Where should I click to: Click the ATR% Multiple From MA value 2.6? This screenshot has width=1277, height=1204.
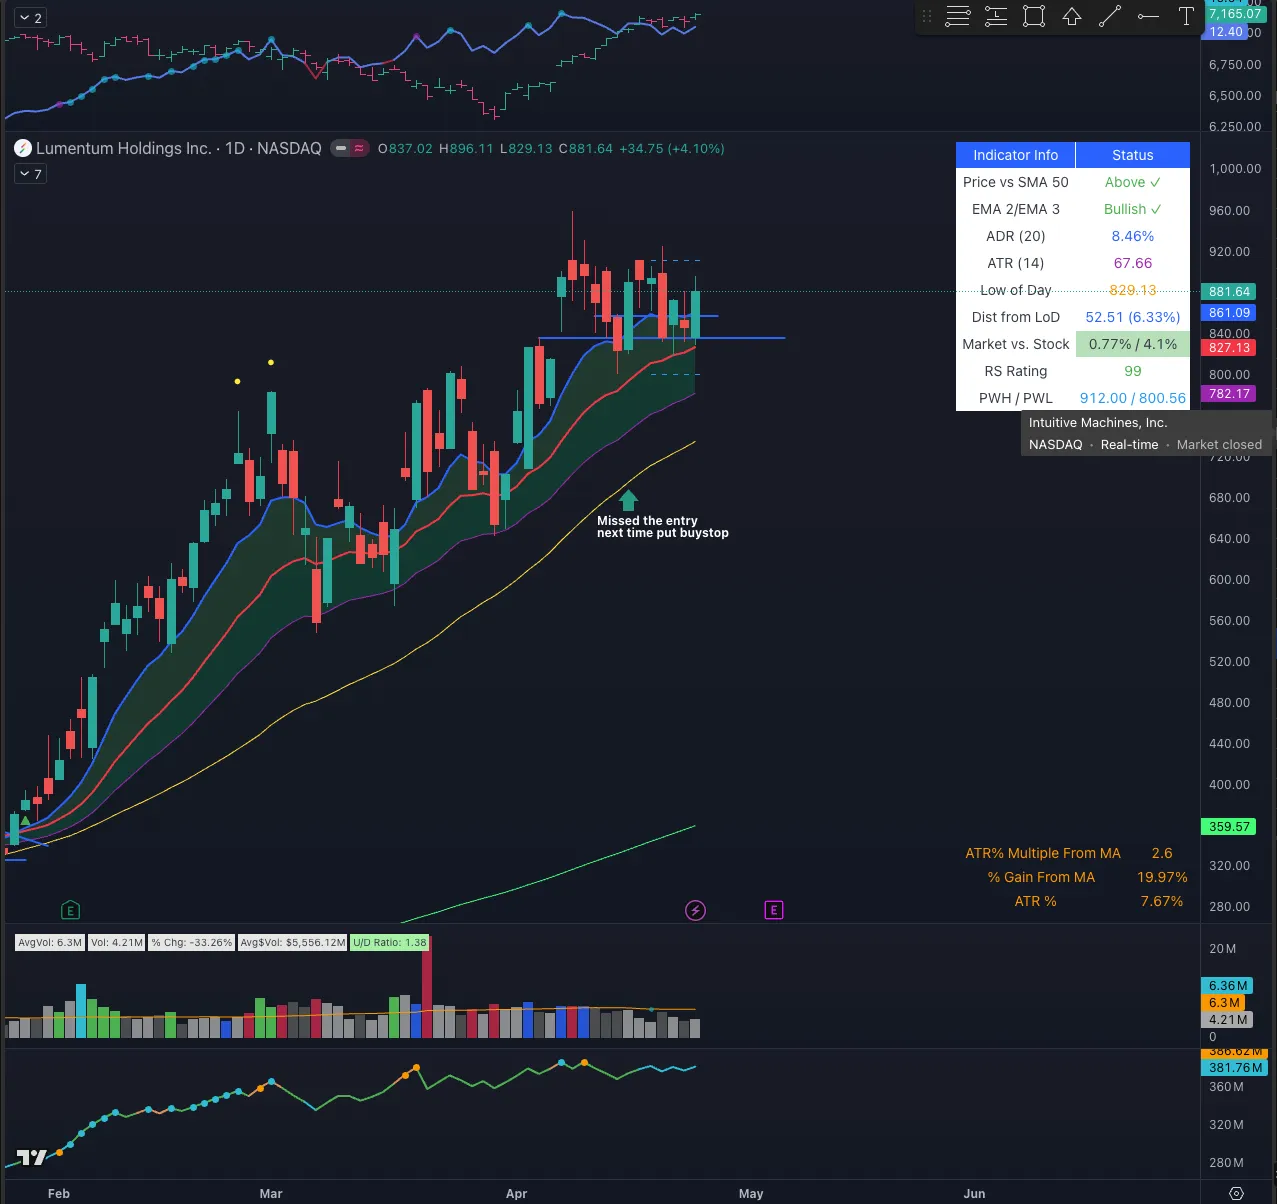(1162, 853)
